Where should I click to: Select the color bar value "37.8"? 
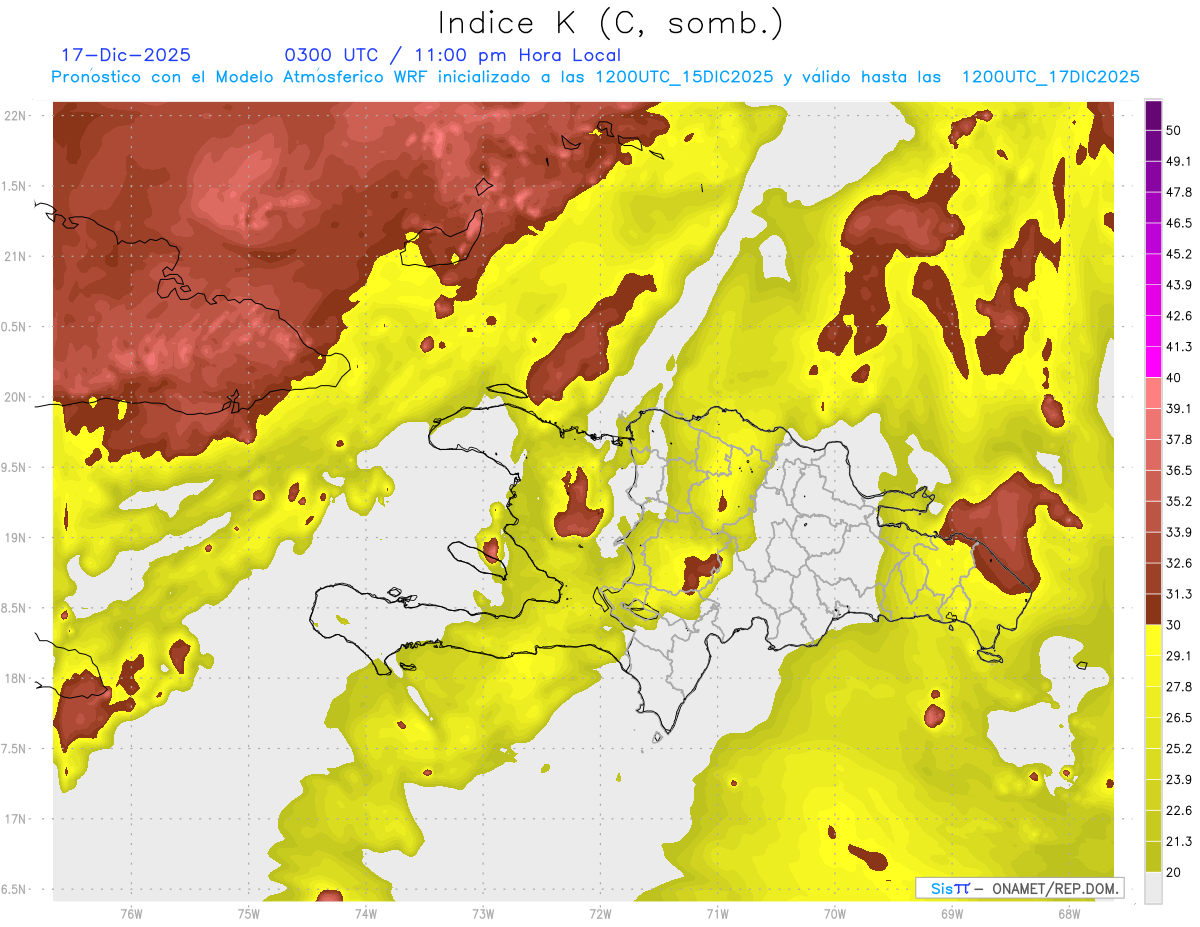tap(1179, 440)
